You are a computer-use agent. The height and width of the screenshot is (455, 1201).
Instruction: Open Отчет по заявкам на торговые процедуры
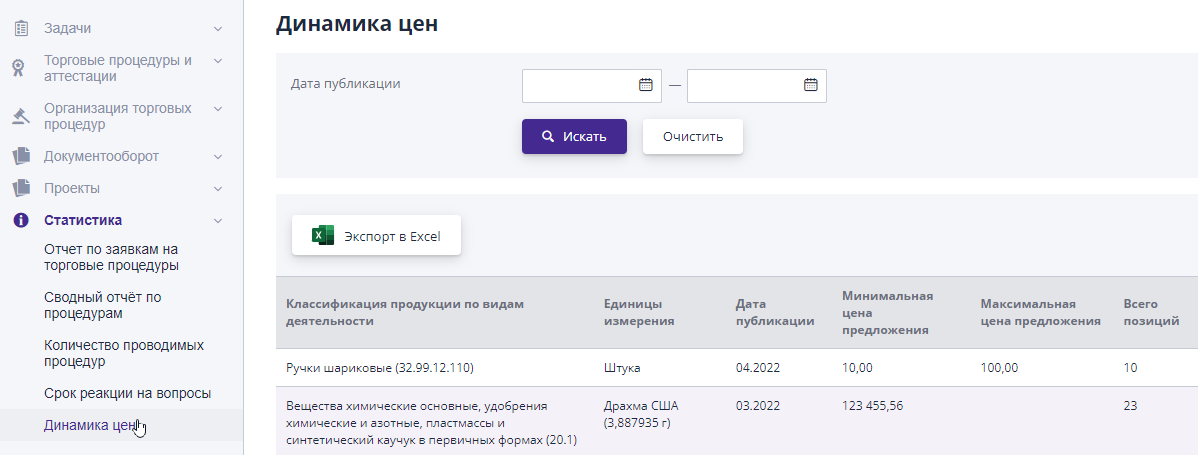click(111, 257)
